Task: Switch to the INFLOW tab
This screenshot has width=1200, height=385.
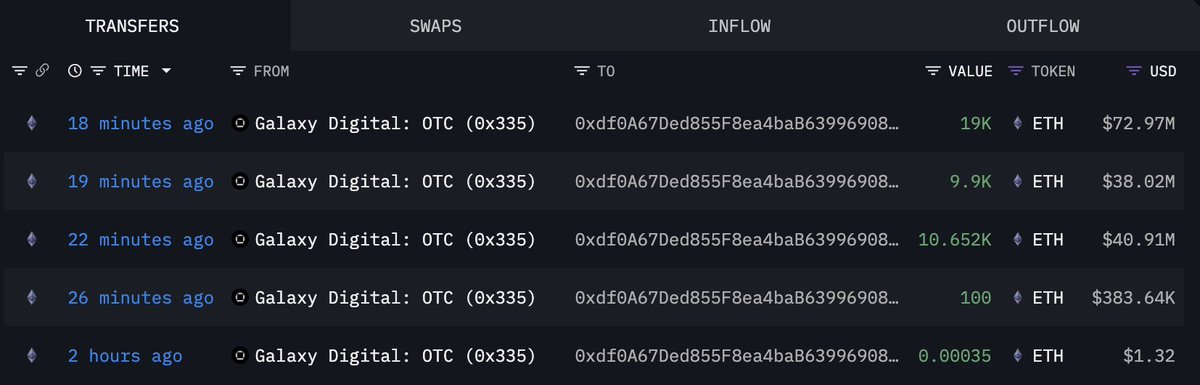Action: pyautogui.click(x=739, y=26)
